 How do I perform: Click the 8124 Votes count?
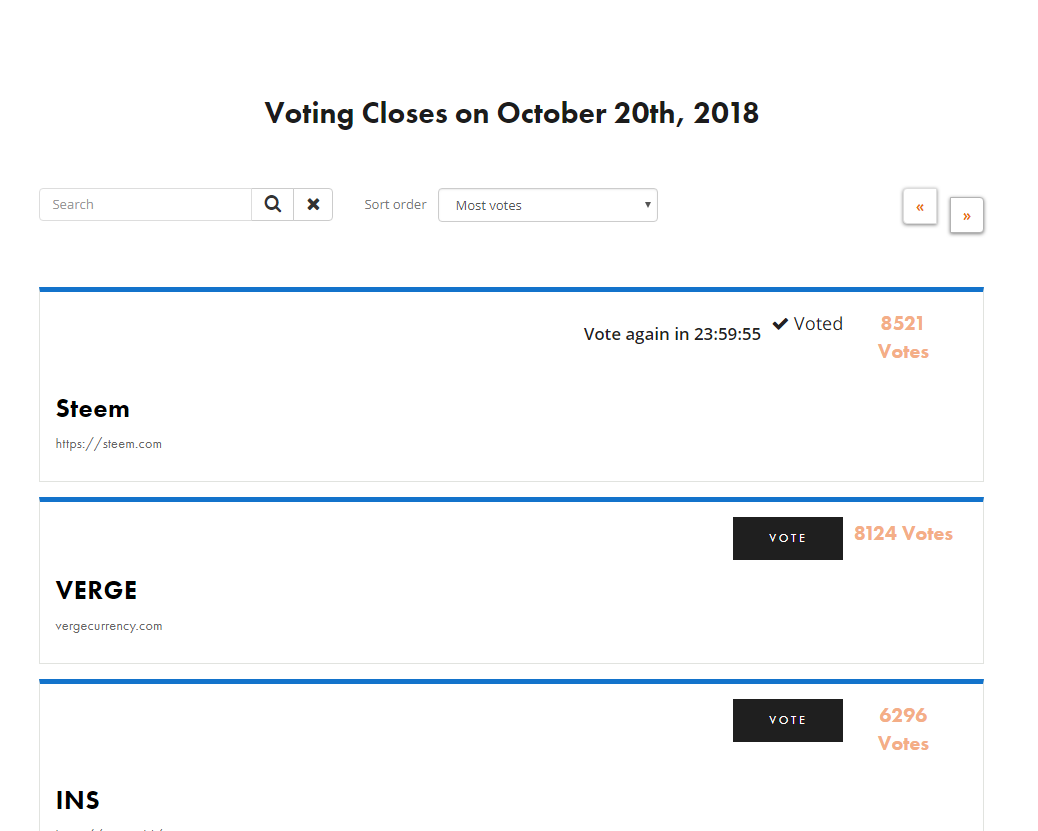pos(903,534)
